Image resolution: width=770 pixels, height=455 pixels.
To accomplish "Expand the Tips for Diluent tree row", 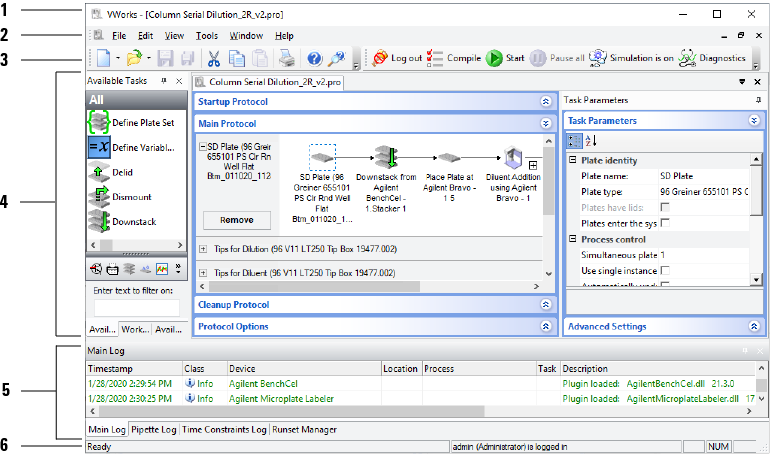I will [203, 272].
